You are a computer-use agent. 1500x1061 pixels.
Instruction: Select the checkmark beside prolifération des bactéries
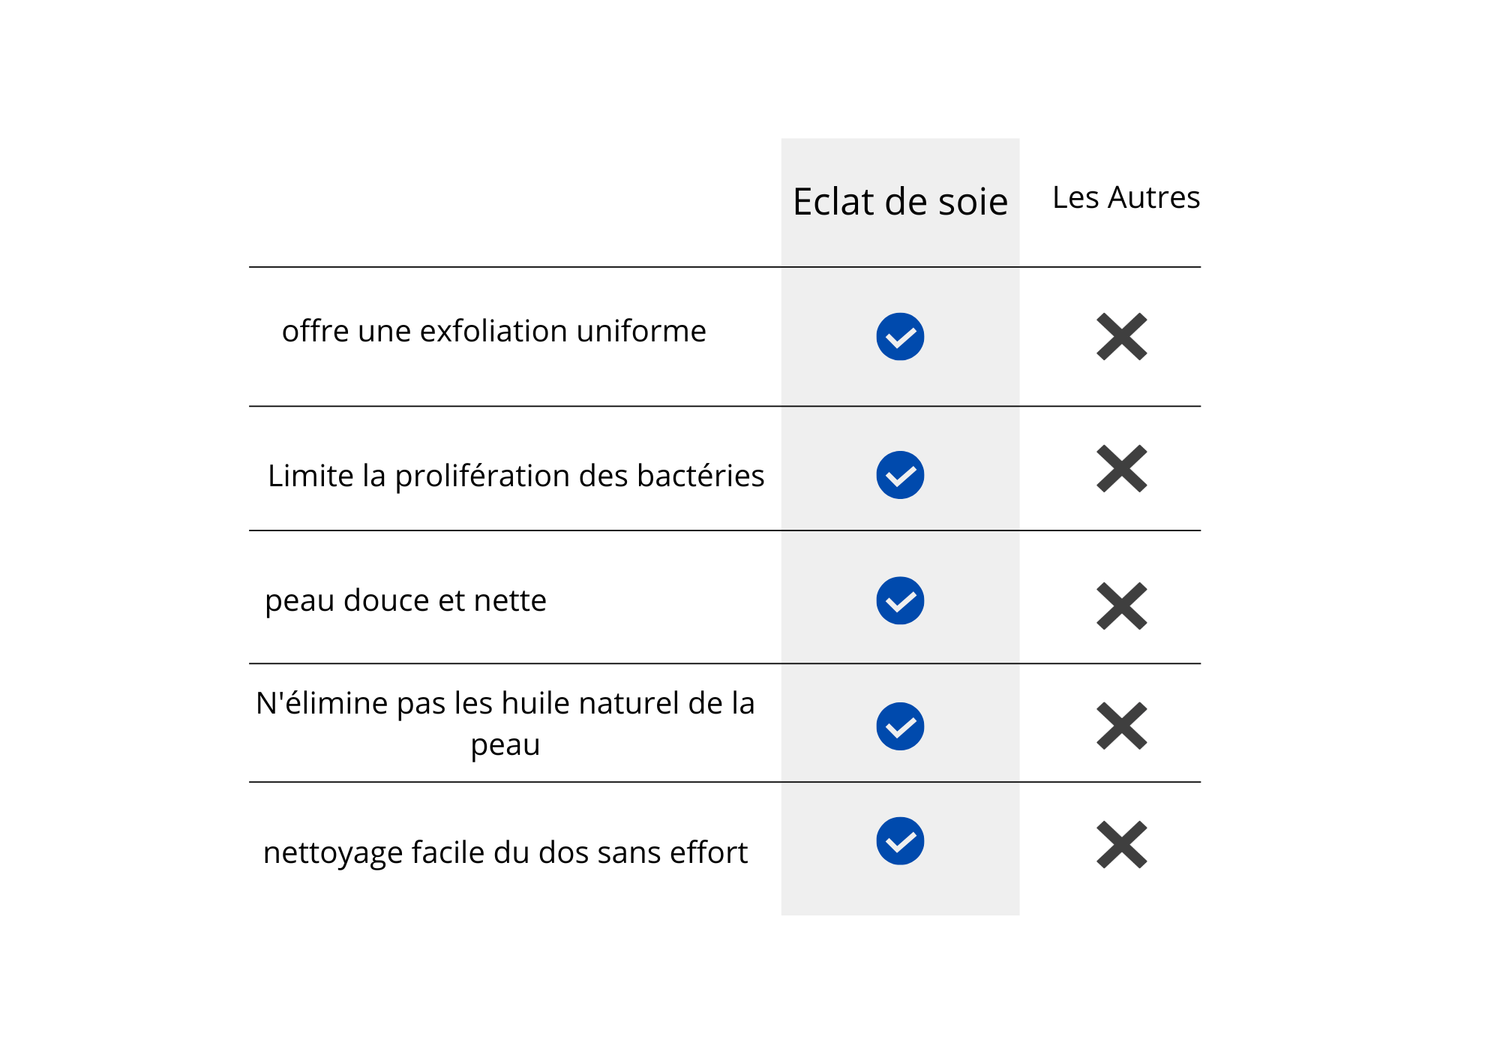click(900, 475)
